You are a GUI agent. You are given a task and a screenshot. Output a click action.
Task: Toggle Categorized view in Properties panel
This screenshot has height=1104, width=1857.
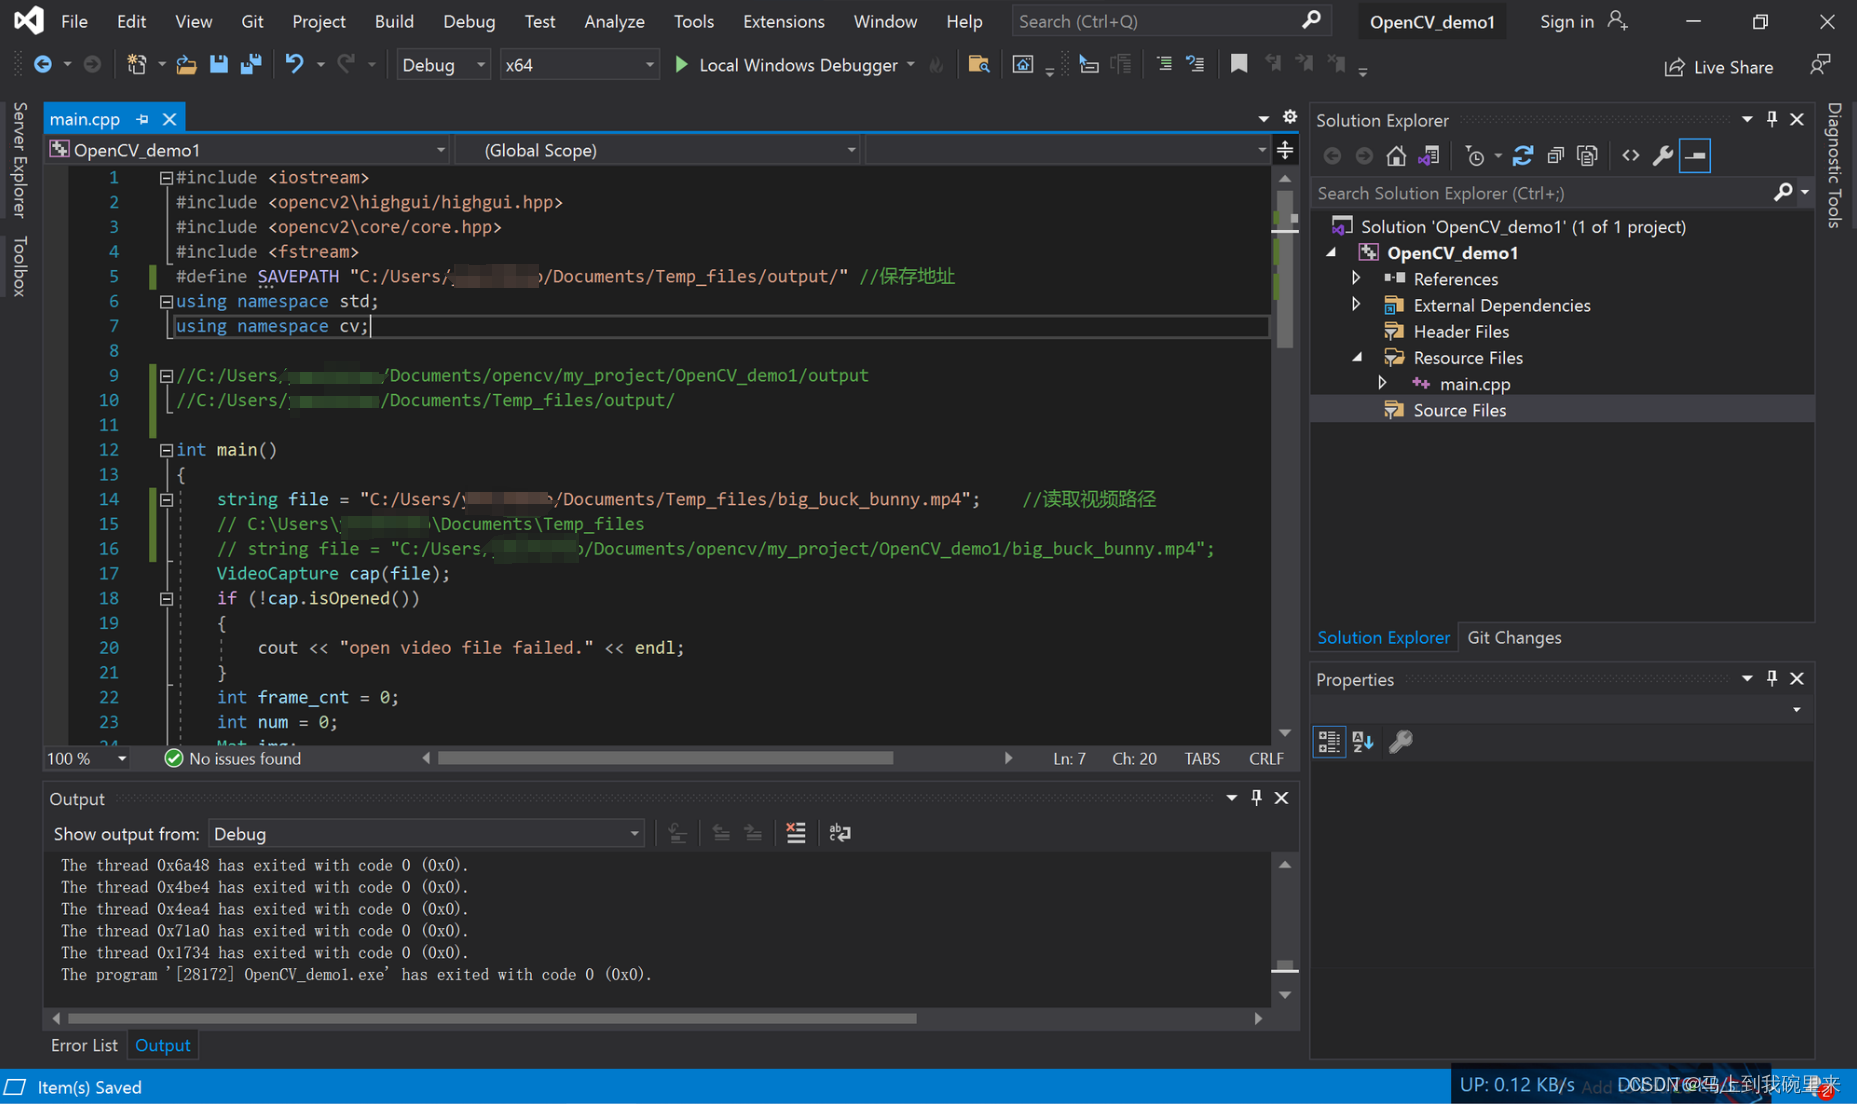pos(1329,741)
